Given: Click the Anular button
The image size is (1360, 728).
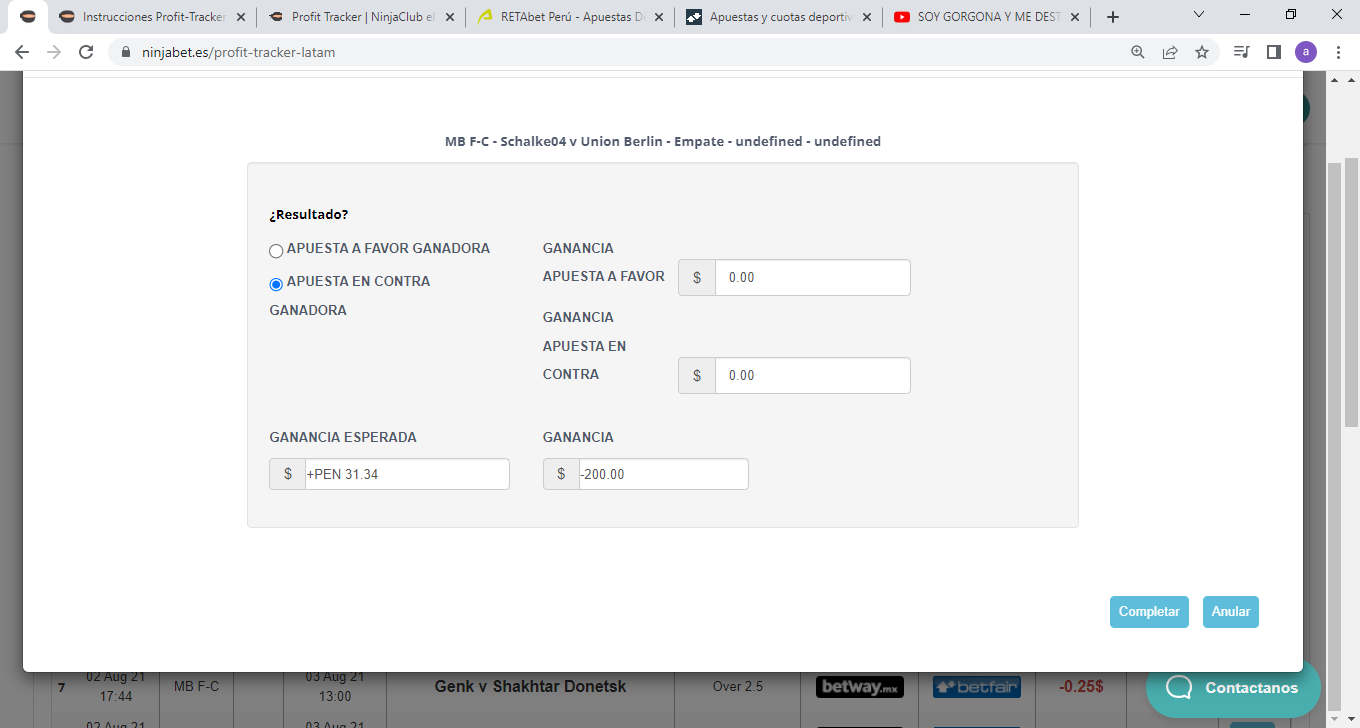Looking at the screenshot, I should (x=1231, y=612).
